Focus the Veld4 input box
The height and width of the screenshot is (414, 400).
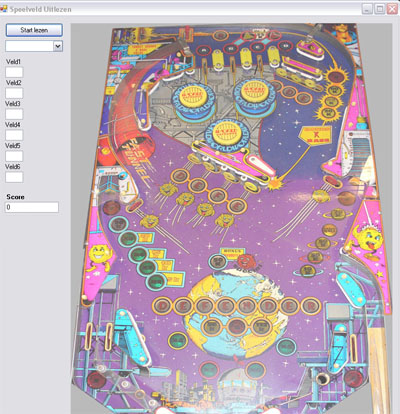click(x=14, y=135)
